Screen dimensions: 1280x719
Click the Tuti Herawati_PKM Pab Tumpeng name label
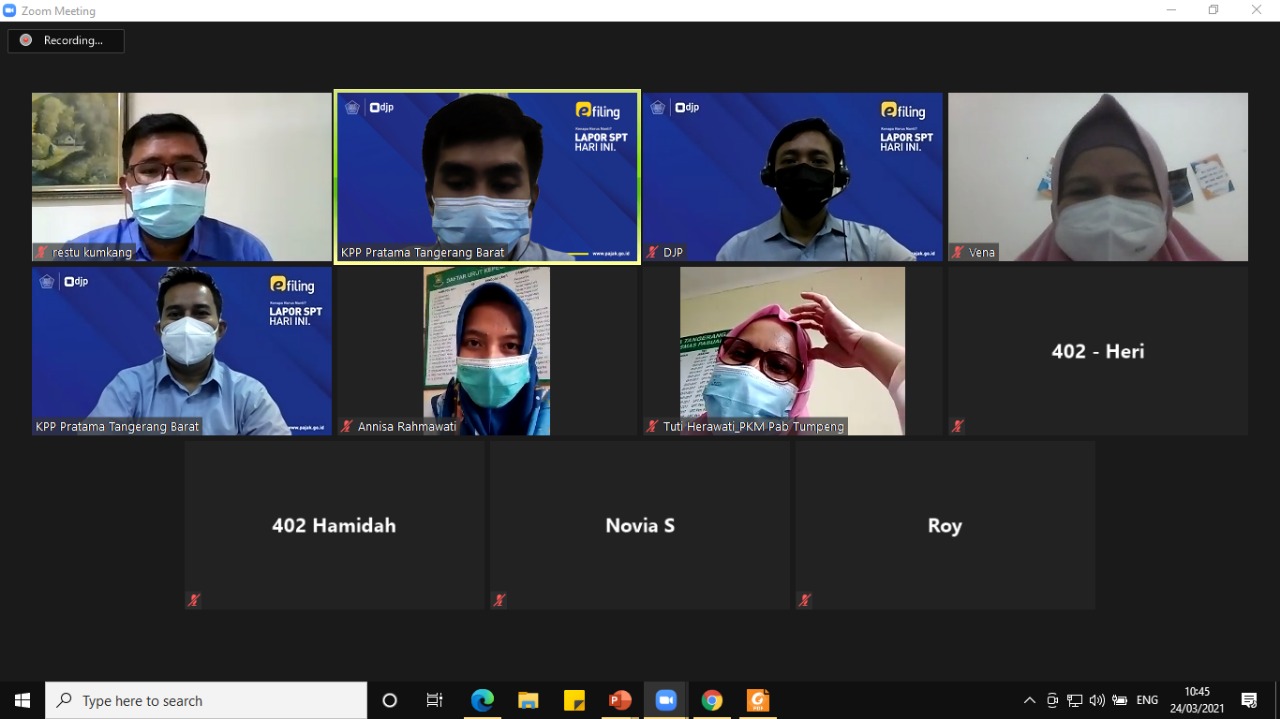[x=753, y=427]
